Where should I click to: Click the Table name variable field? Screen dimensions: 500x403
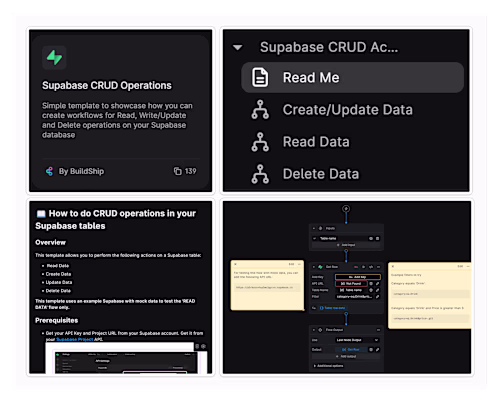(x=351, y=290)
